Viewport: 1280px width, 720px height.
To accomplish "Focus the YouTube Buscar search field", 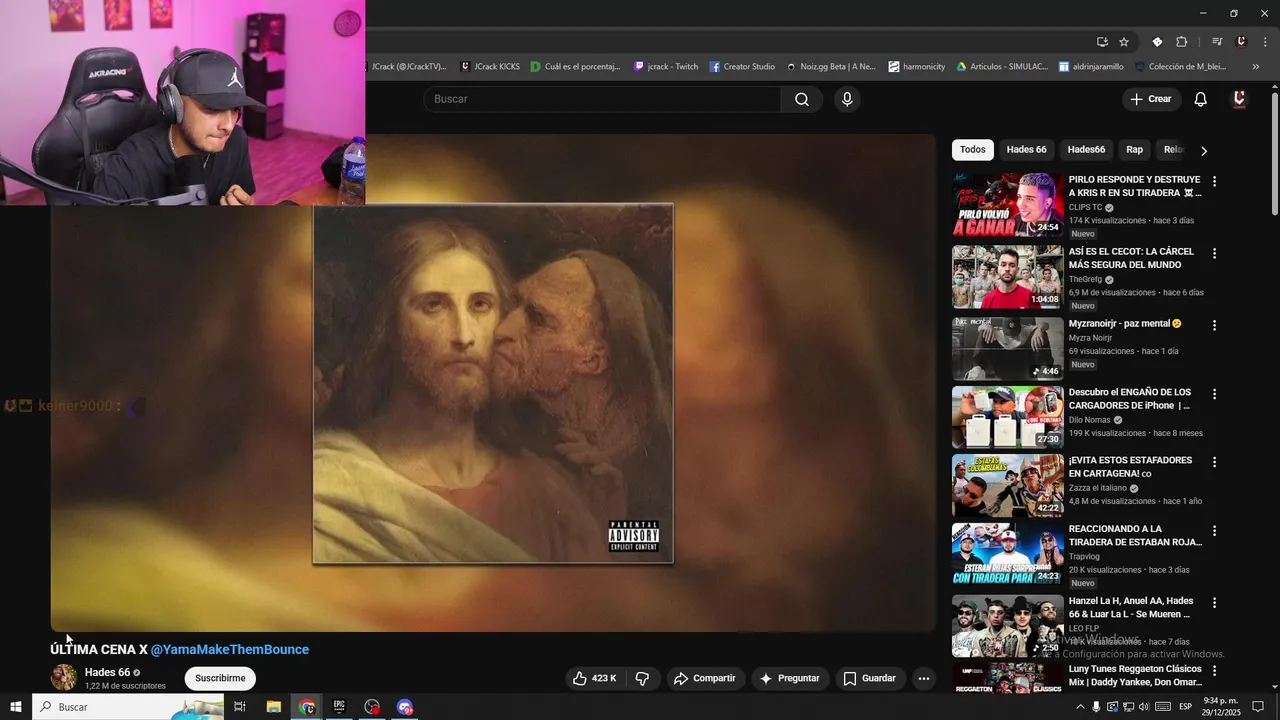I will [603, 99].
